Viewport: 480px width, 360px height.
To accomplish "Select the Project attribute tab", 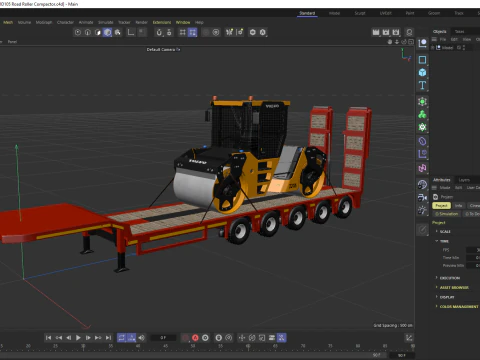I will [441, 206].
